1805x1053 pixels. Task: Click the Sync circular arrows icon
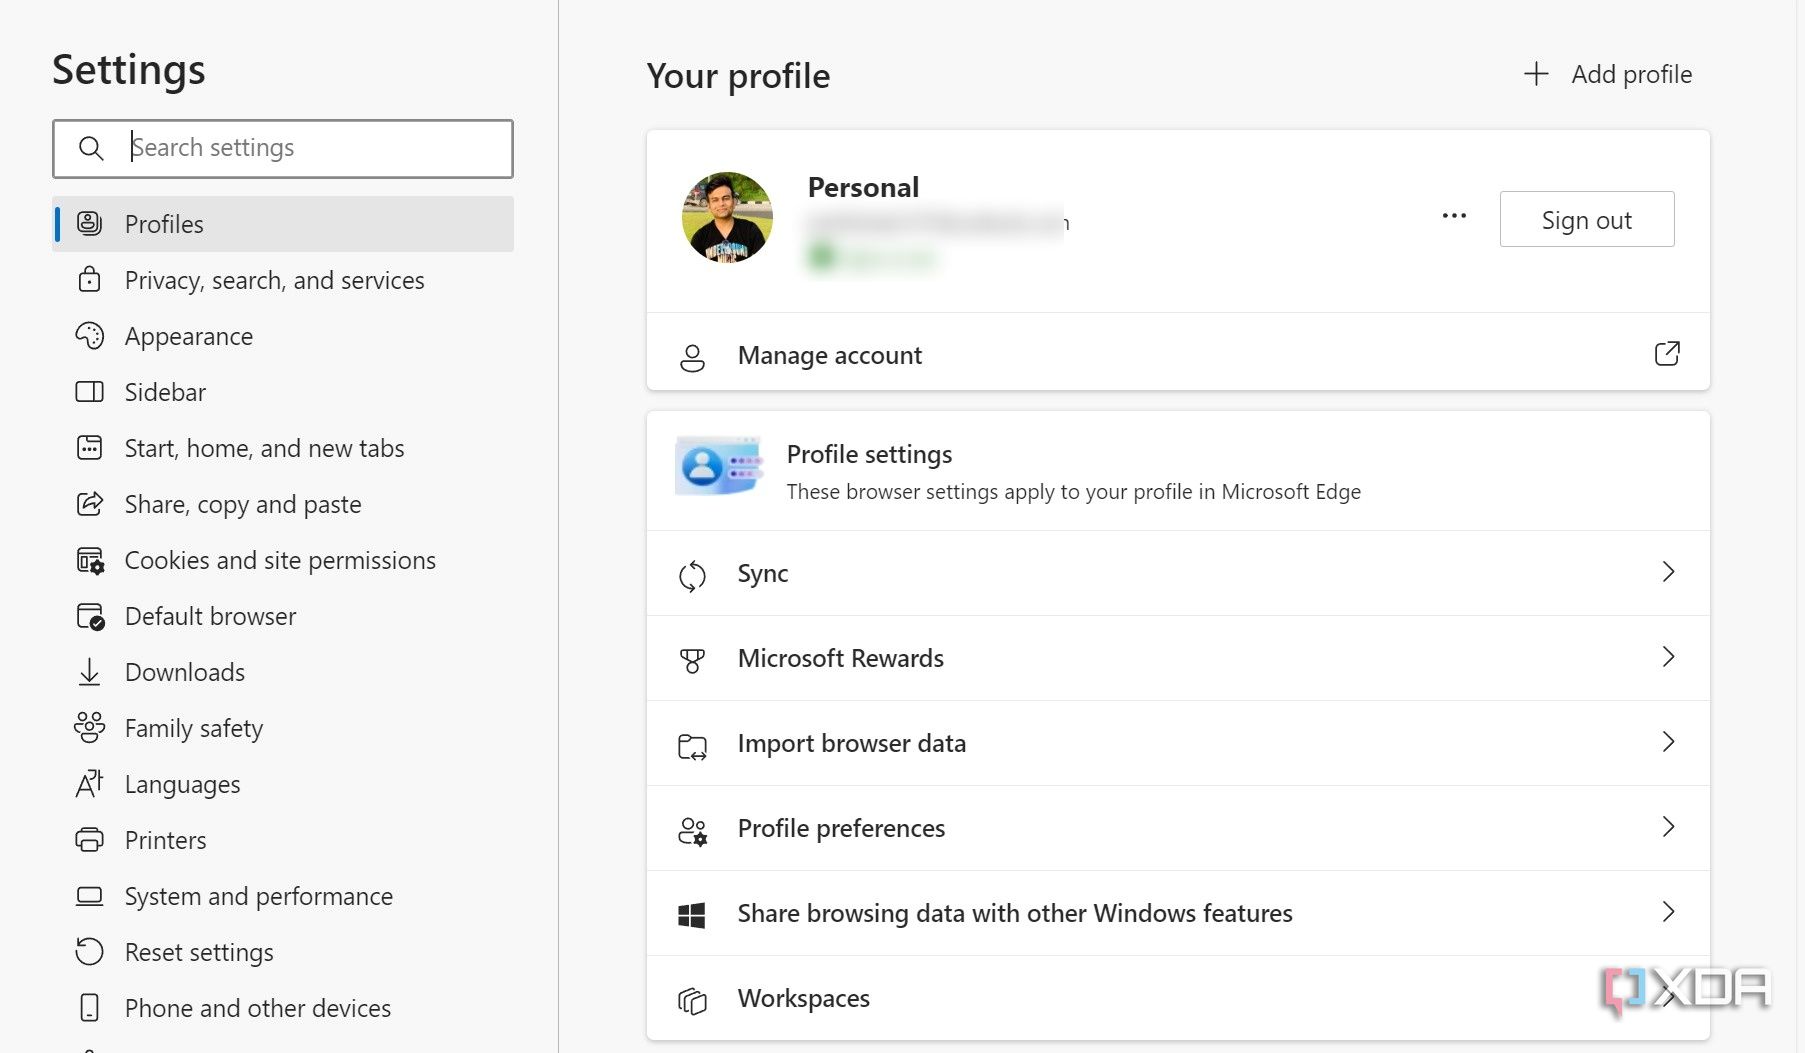point(692,575)
